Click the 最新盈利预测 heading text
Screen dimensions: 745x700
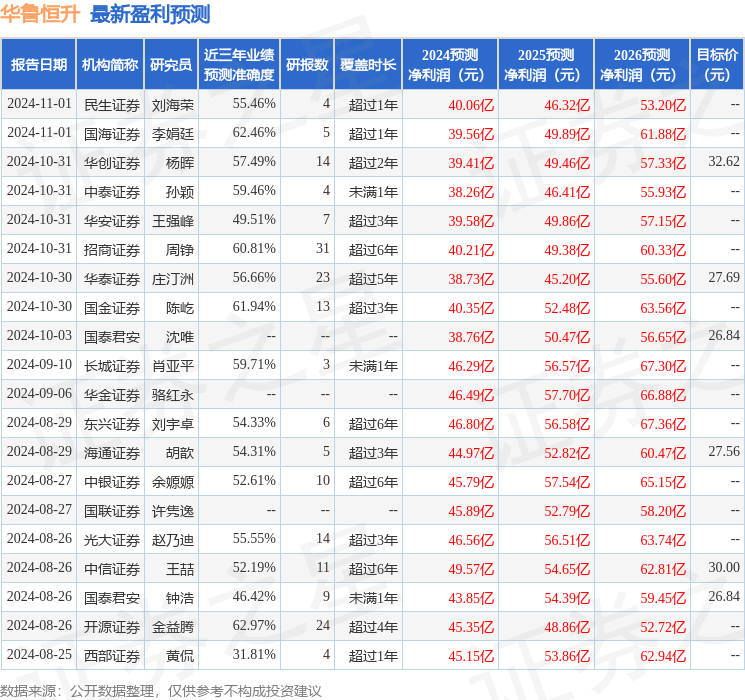coord(150,14)
